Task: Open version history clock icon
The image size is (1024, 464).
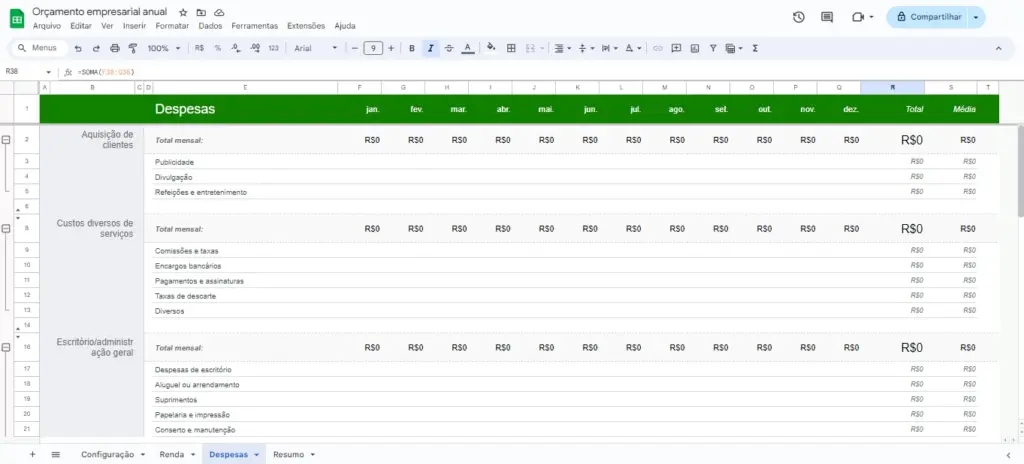Action: 799,18
